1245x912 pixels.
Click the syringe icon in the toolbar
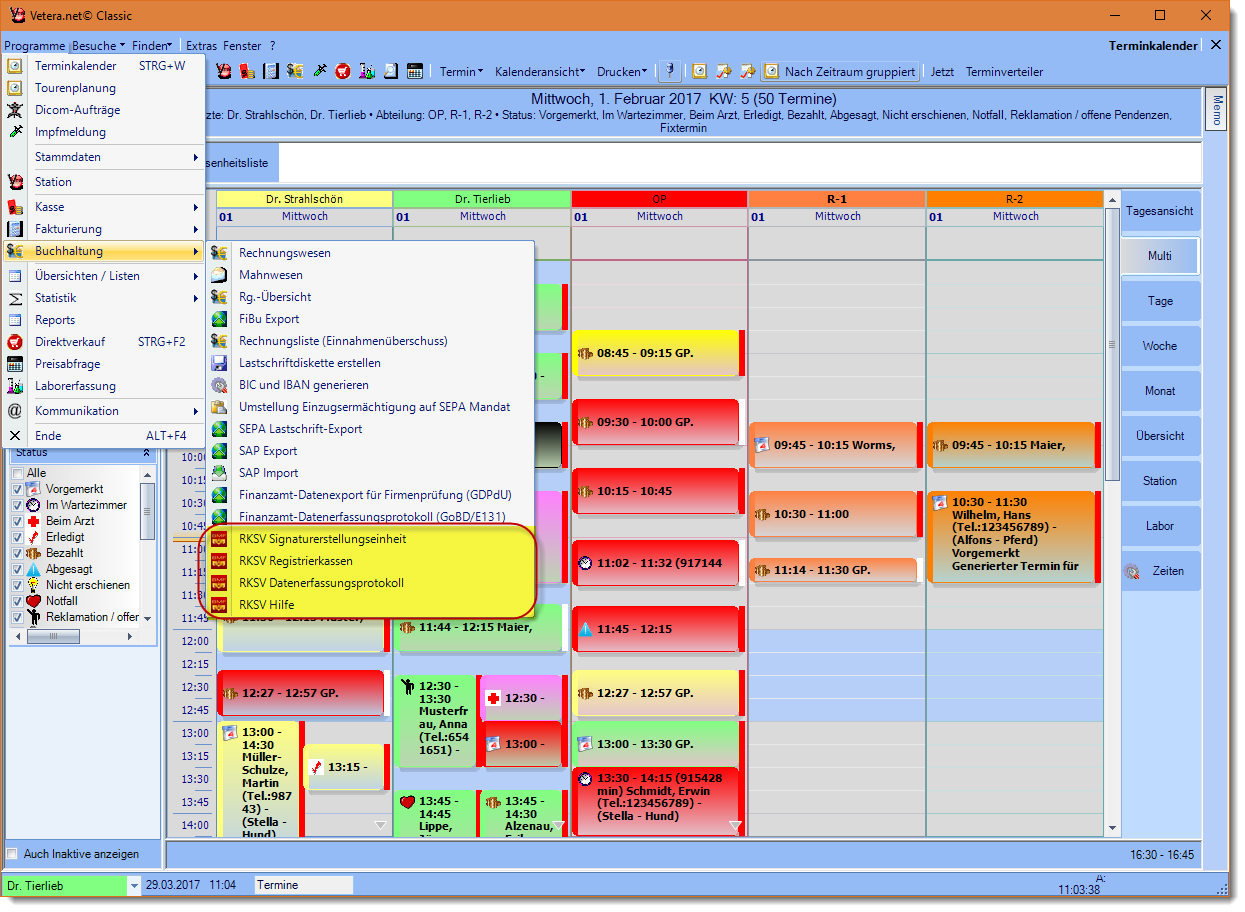[x=320, y=72]
